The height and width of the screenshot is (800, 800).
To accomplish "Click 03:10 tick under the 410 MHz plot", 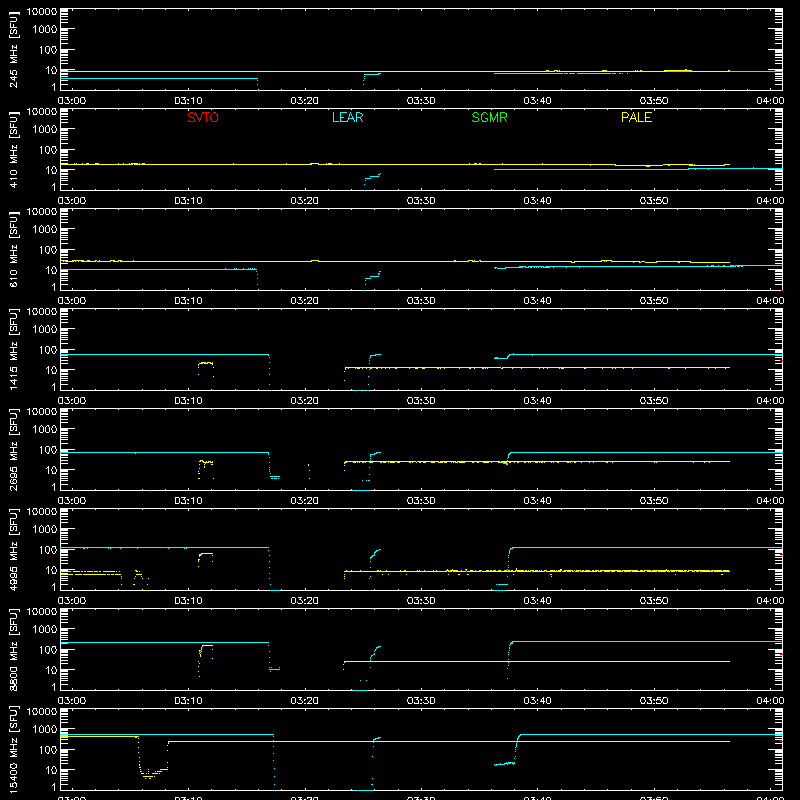I will point(188,201).
